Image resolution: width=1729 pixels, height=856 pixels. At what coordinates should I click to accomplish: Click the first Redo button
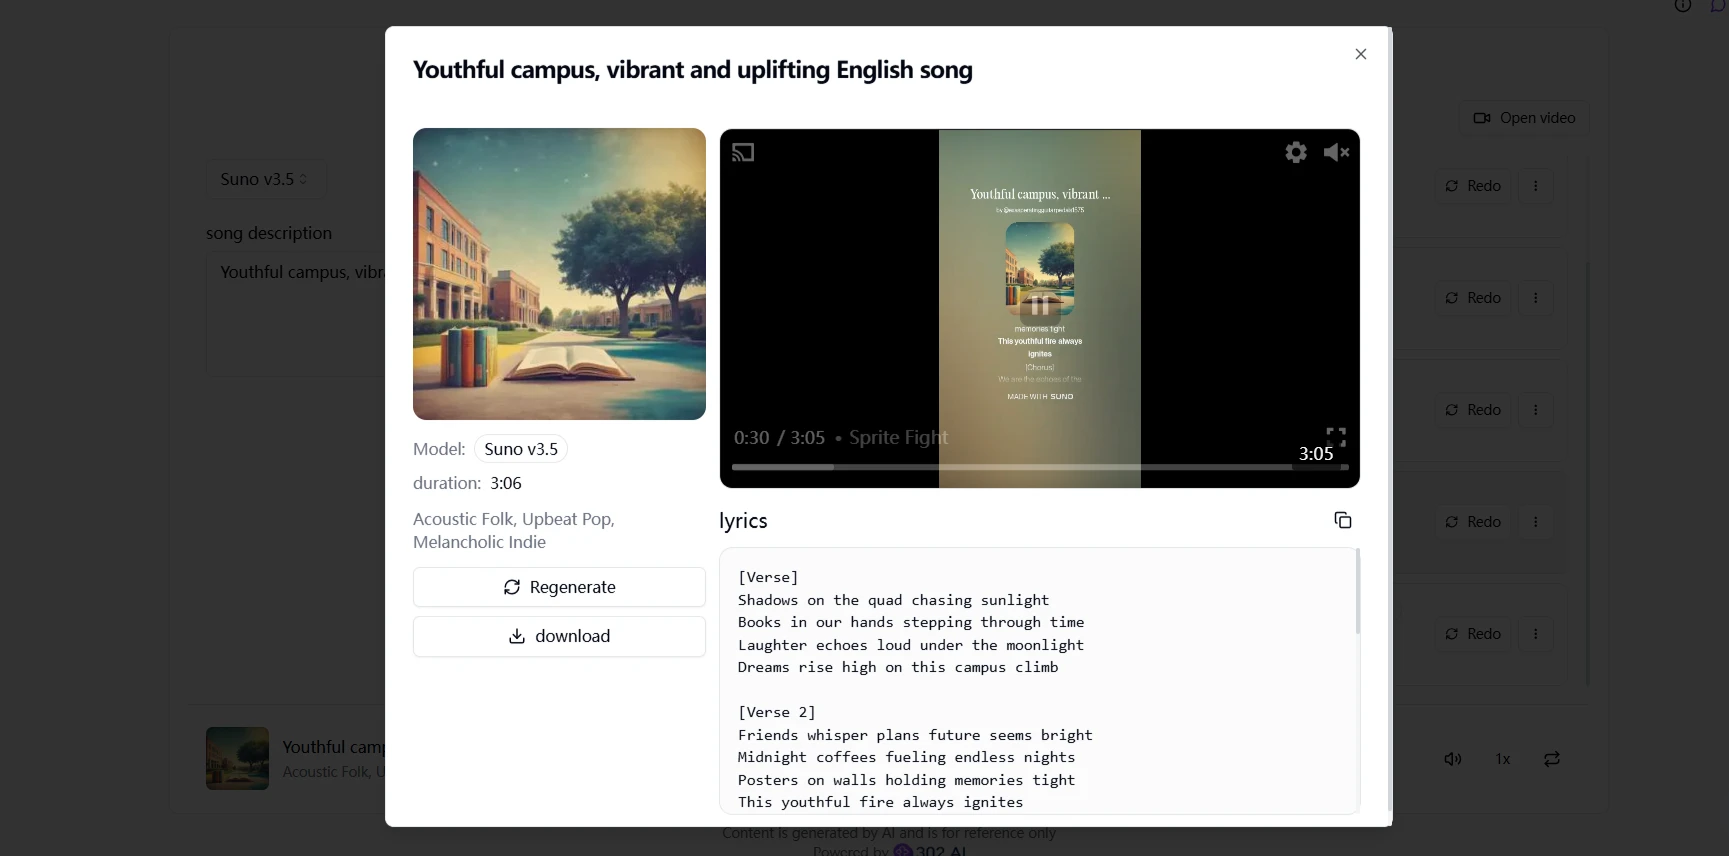coord(1473,186)
